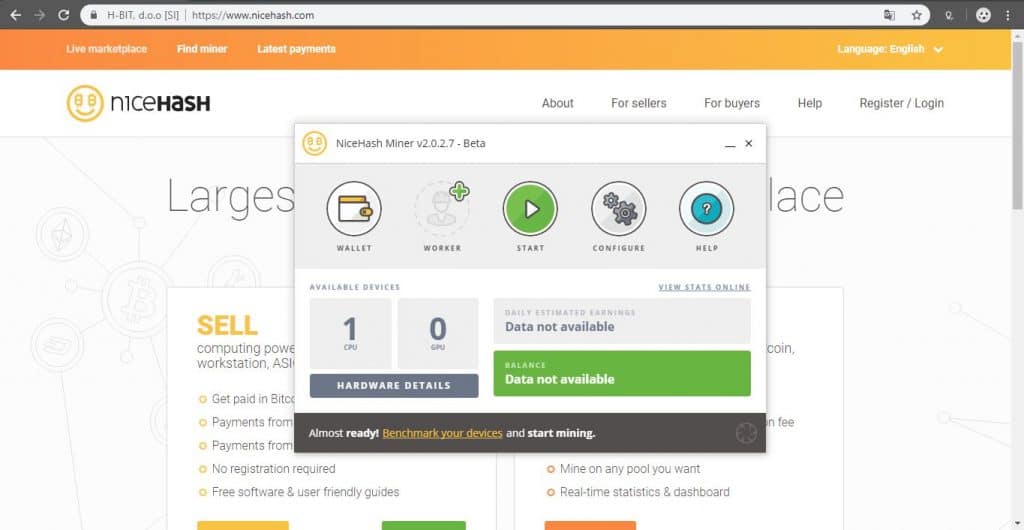
Task: Open the Configure gears icon
Action: 618,209
